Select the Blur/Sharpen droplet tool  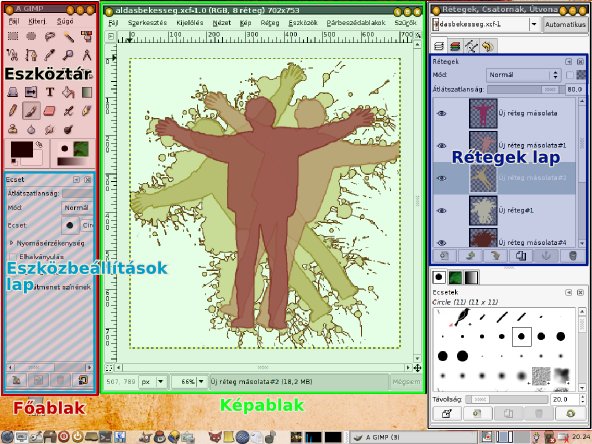pyautogui.click(x=31, y=130)
